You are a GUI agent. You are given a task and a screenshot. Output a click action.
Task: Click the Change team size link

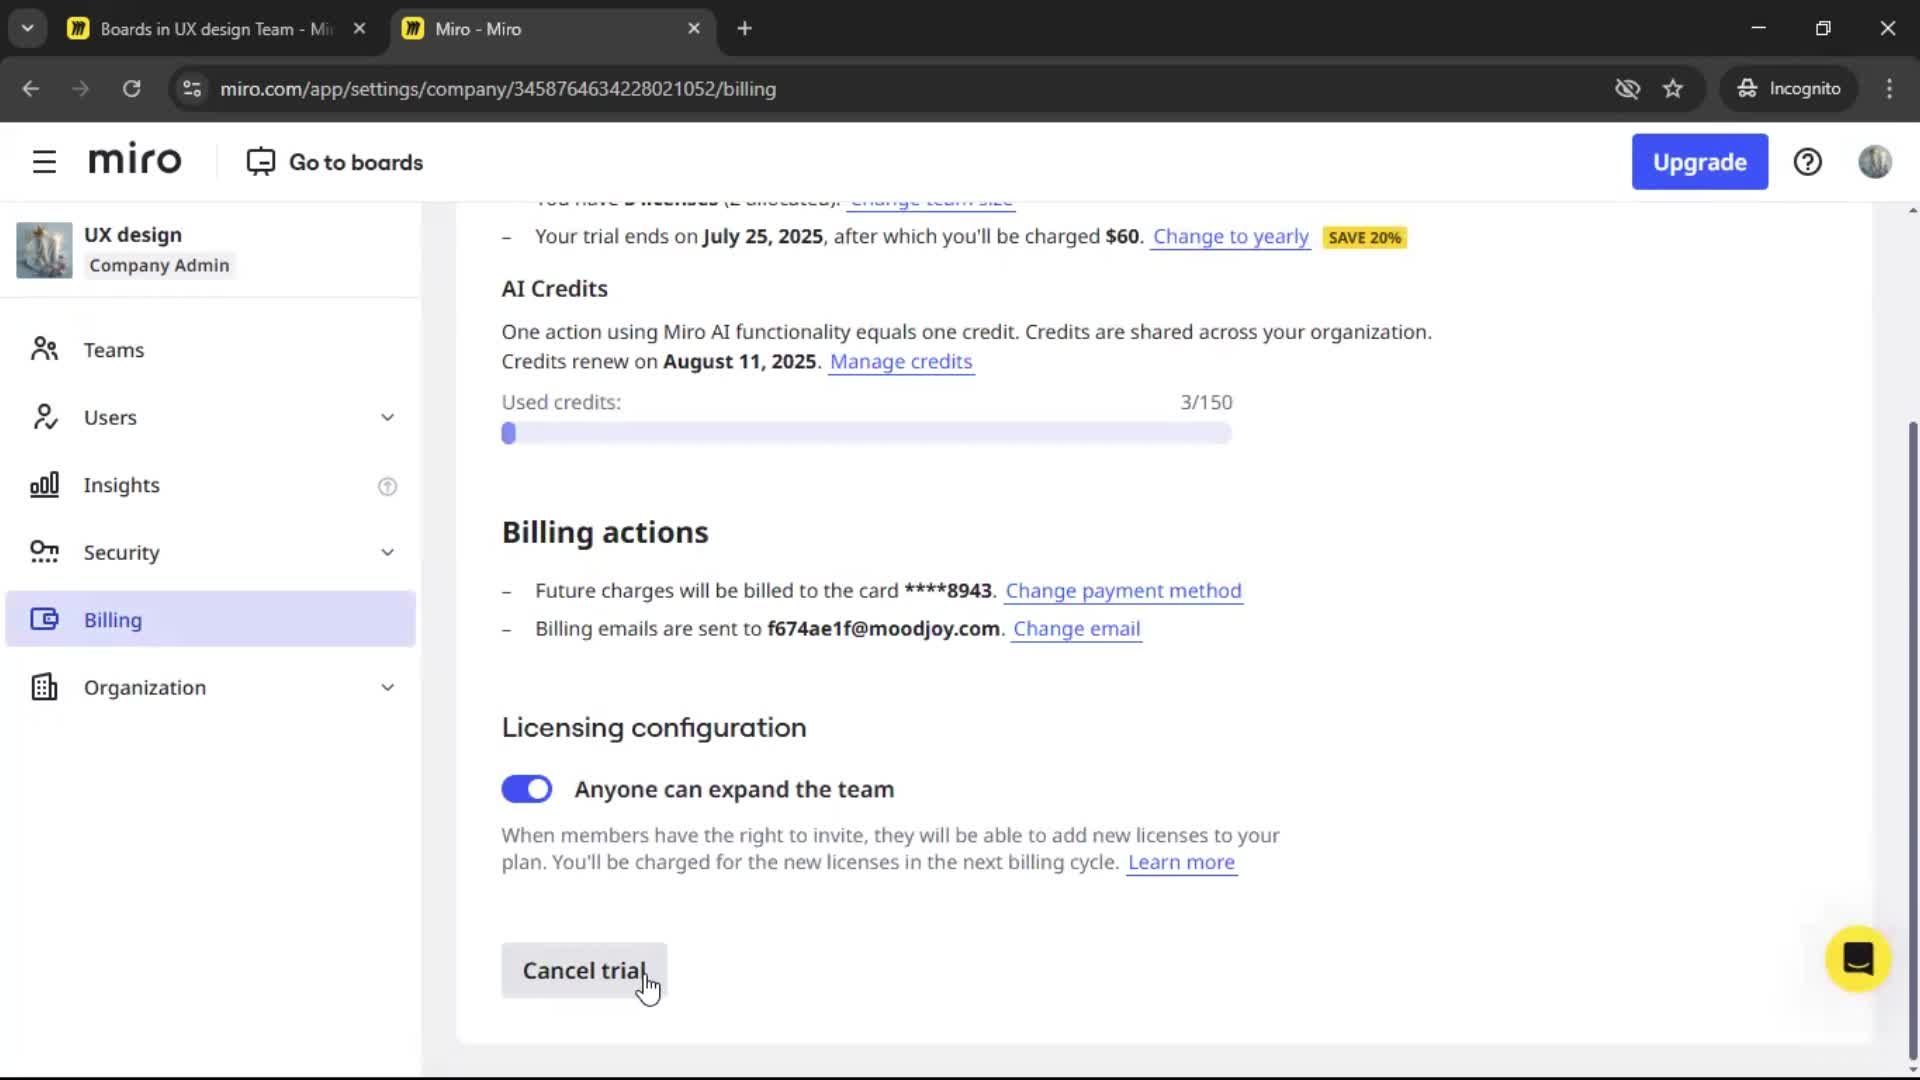coord(931,203)
